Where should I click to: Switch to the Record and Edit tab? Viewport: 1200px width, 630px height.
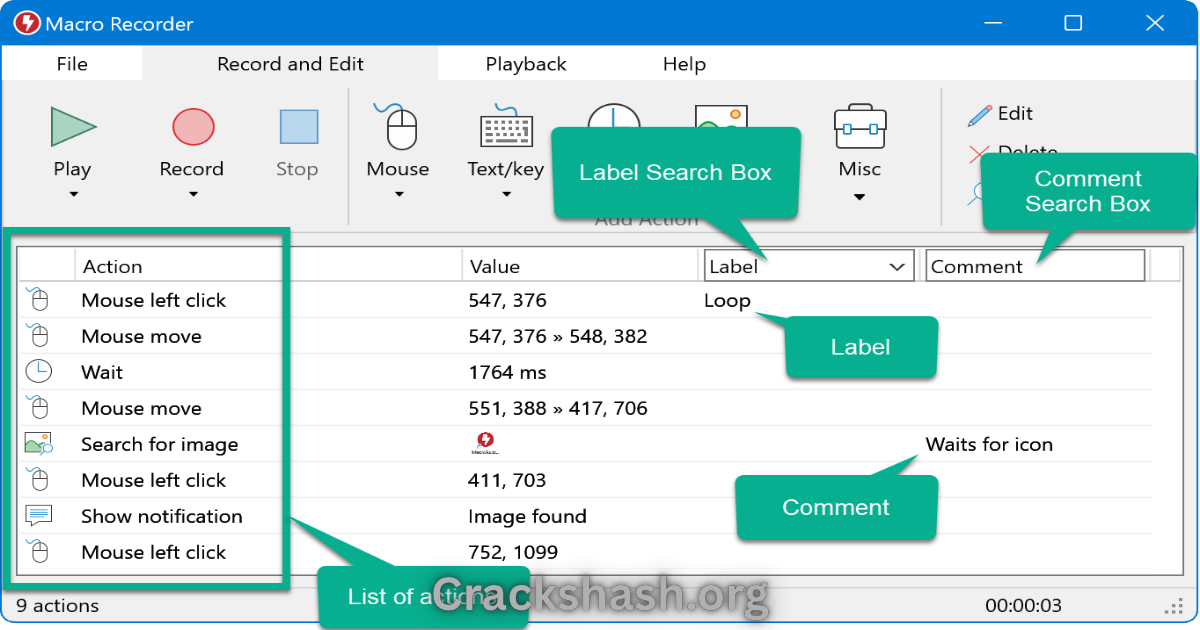click(x=290, y=64)
